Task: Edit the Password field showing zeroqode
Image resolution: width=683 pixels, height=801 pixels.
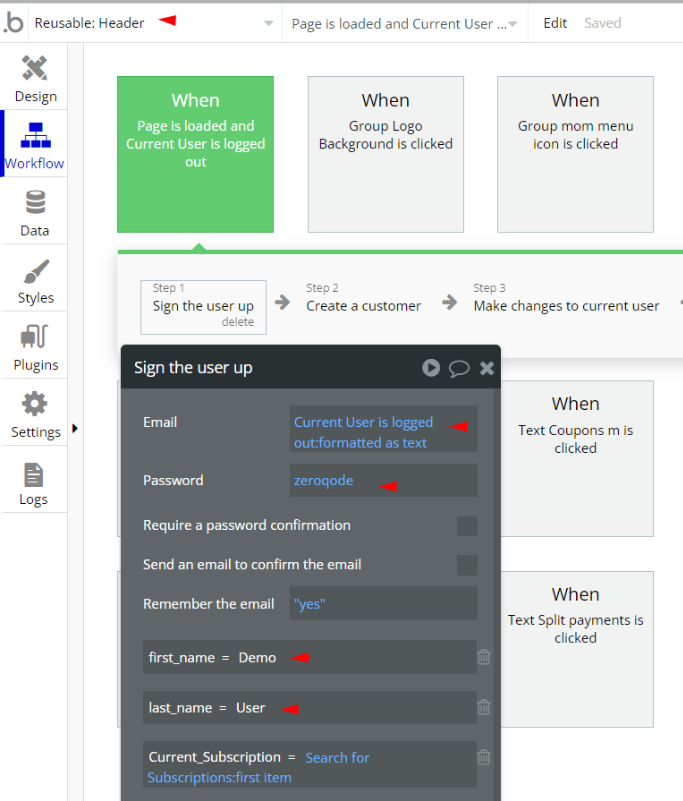Action: pyautogui.click(x=383, y=480)
